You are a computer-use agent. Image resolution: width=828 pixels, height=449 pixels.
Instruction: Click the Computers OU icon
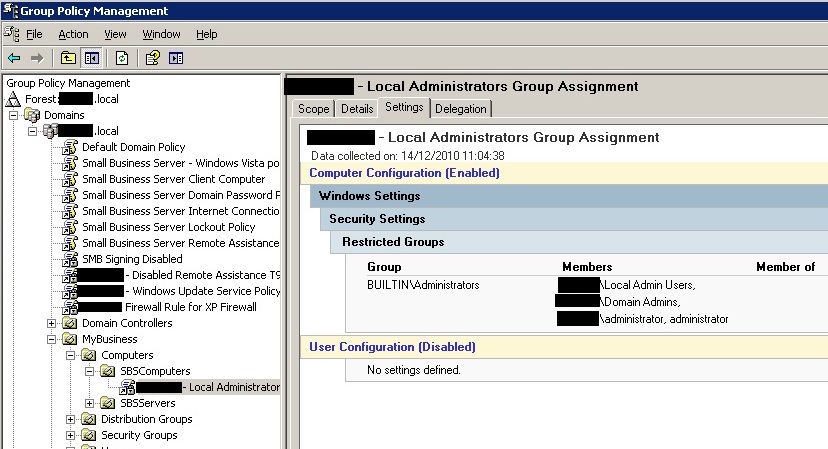point(89,355)
